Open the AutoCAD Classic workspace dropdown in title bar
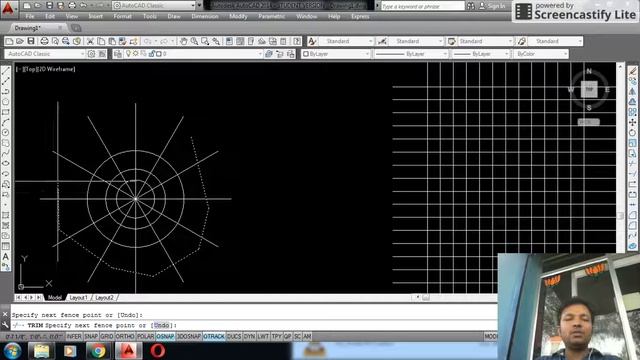This screenshot has height=360, width=640. pos(154,5)
